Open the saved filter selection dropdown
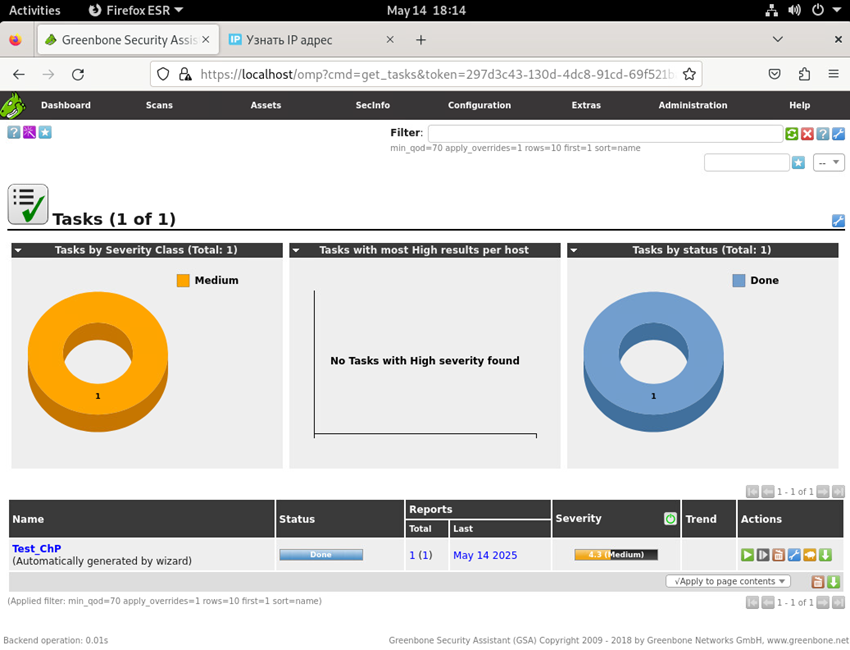Screen dimensions: 850x650 coord(828,163)
